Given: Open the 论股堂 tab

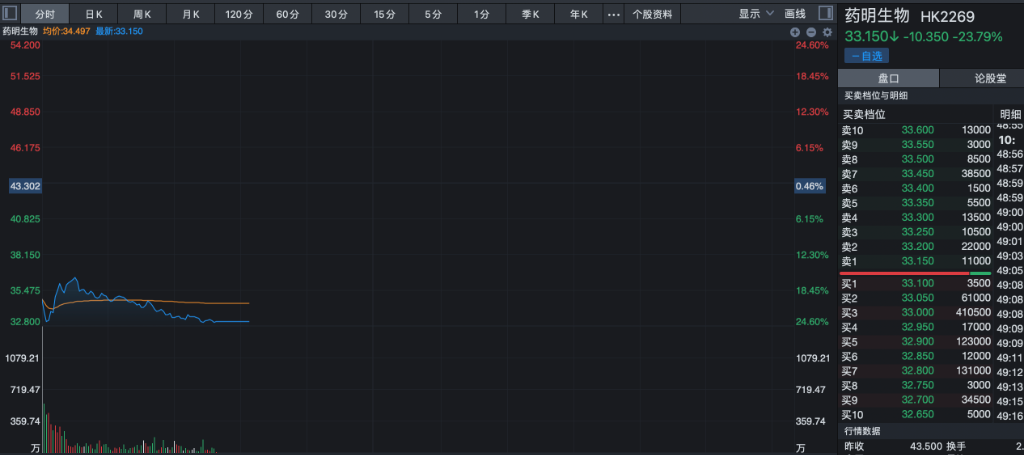Looking at the screenshot, I should click(x=982, y=78).
